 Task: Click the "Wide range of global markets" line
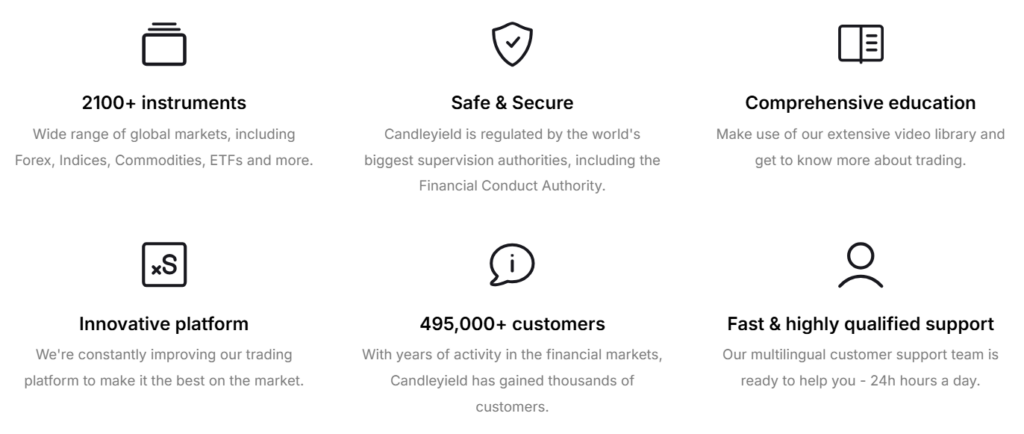(x=164, y=134)
